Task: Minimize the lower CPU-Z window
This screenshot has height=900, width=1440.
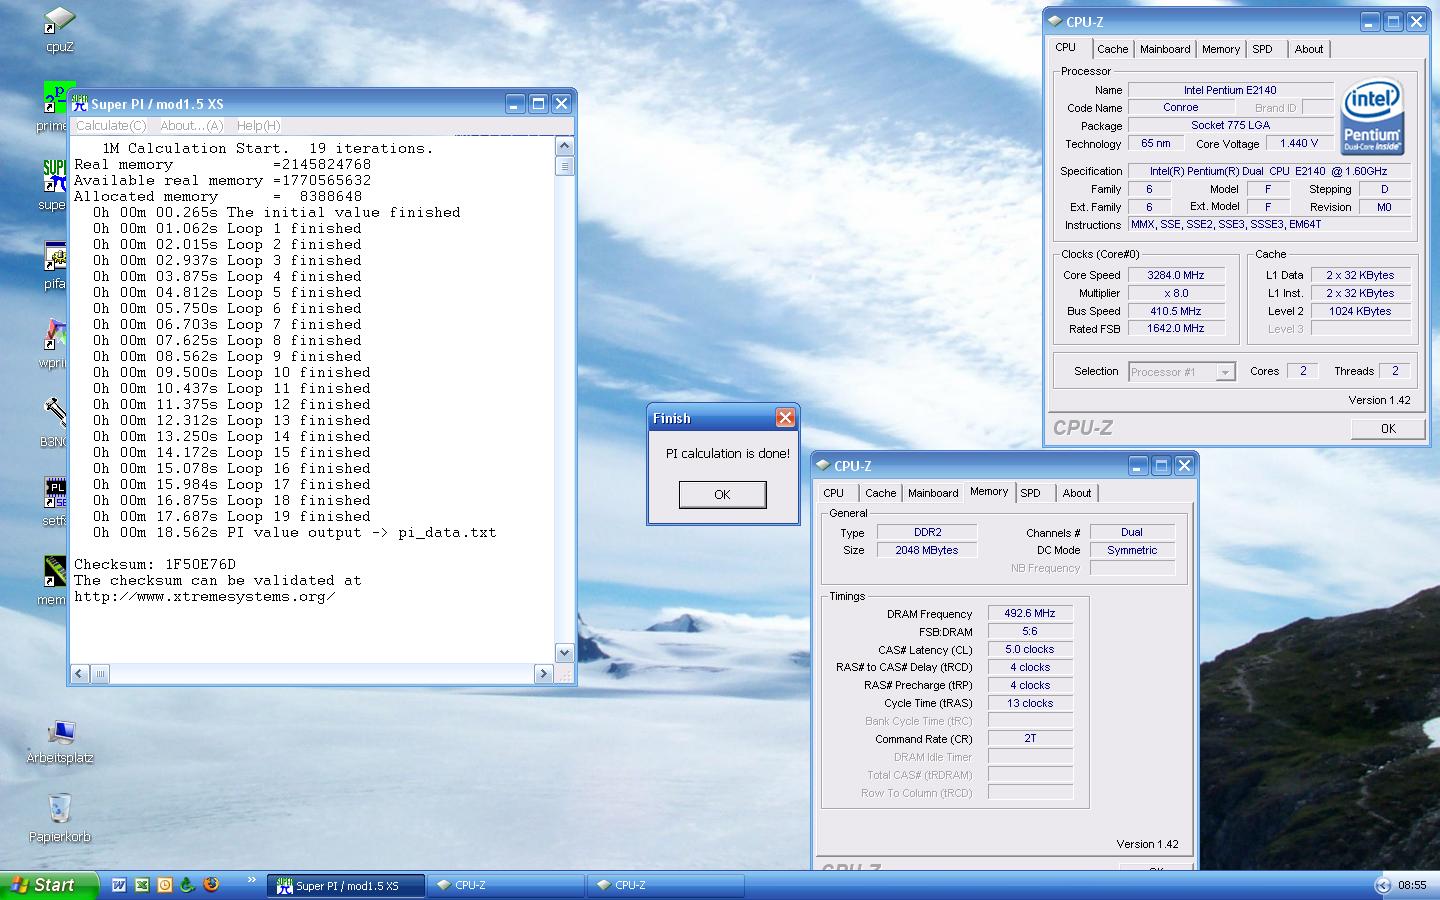Action: 1138,466
